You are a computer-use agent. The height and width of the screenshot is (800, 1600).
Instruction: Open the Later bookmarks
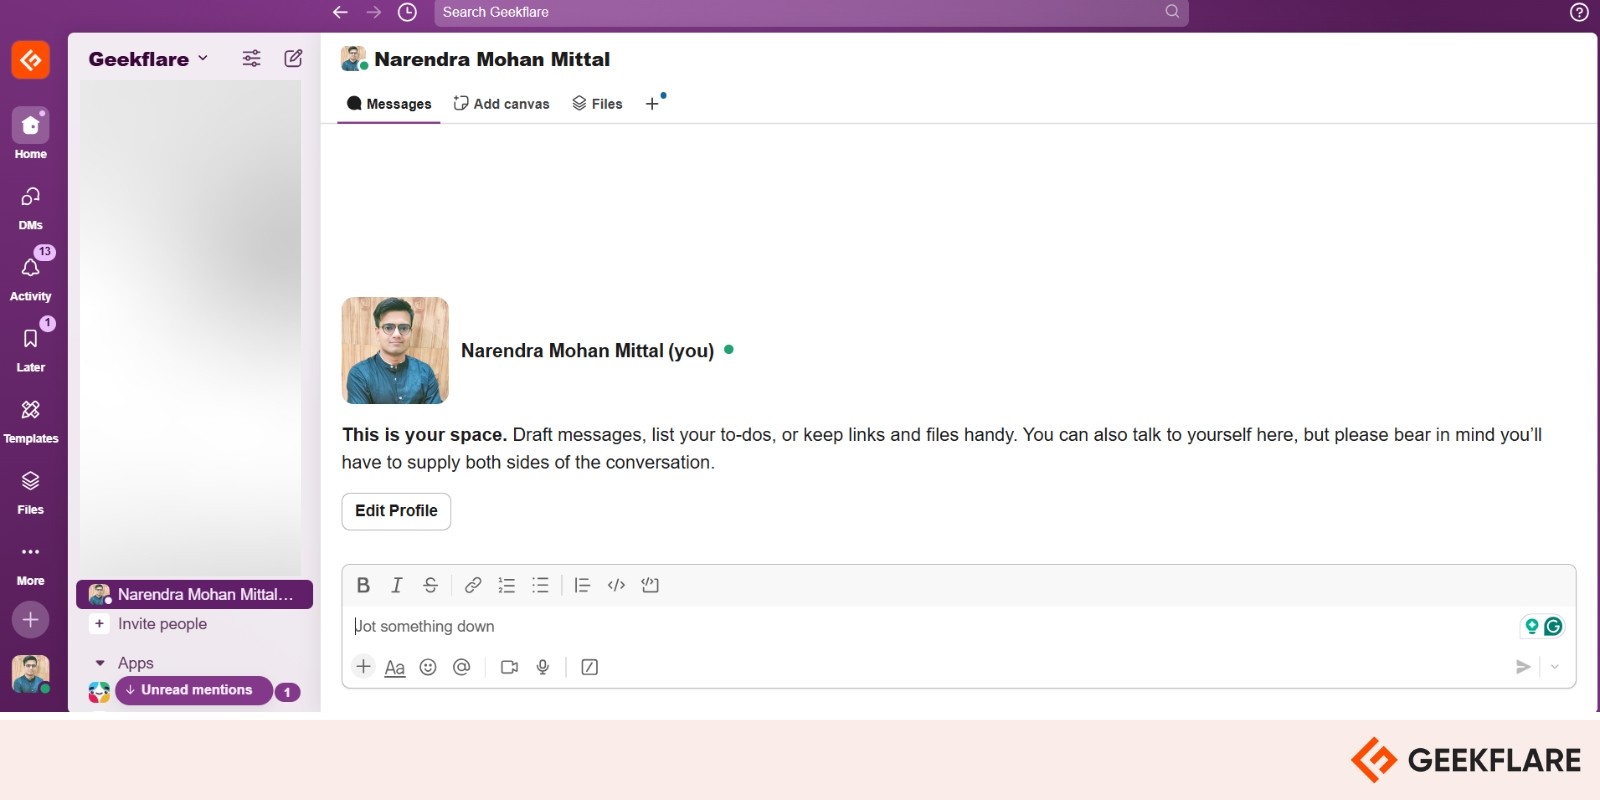(31, 348)
